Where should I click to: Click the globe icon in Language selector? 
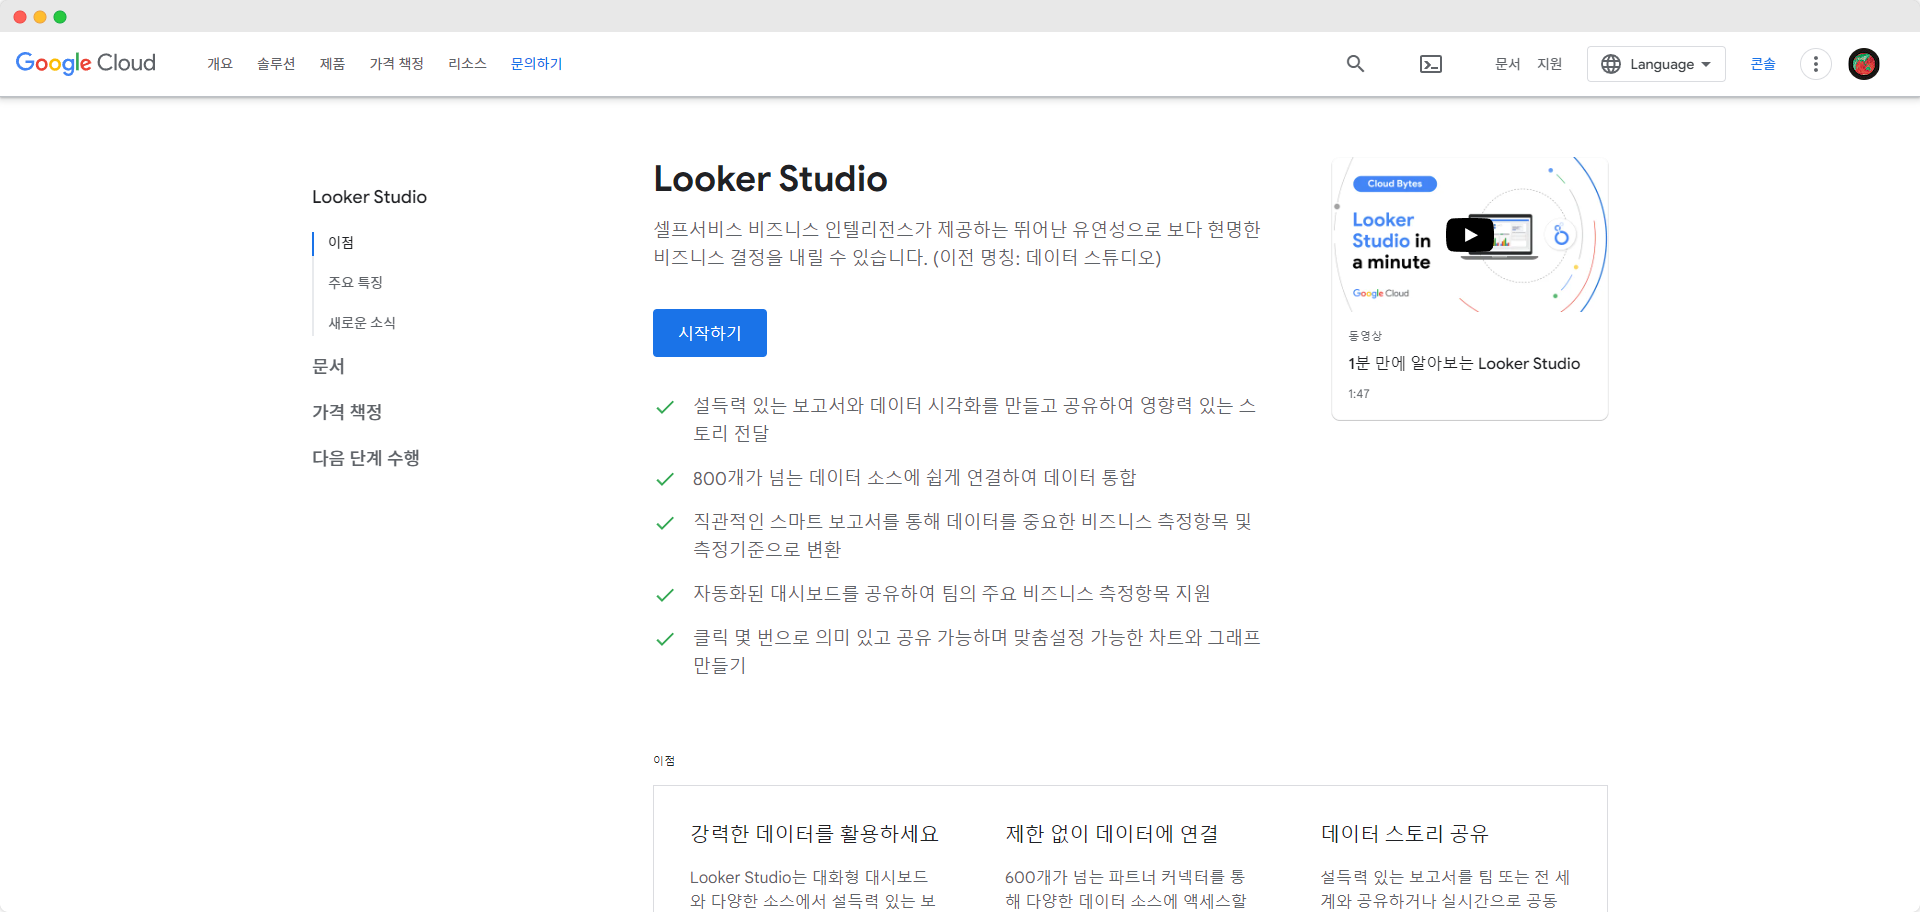(x=1611, y=64)
